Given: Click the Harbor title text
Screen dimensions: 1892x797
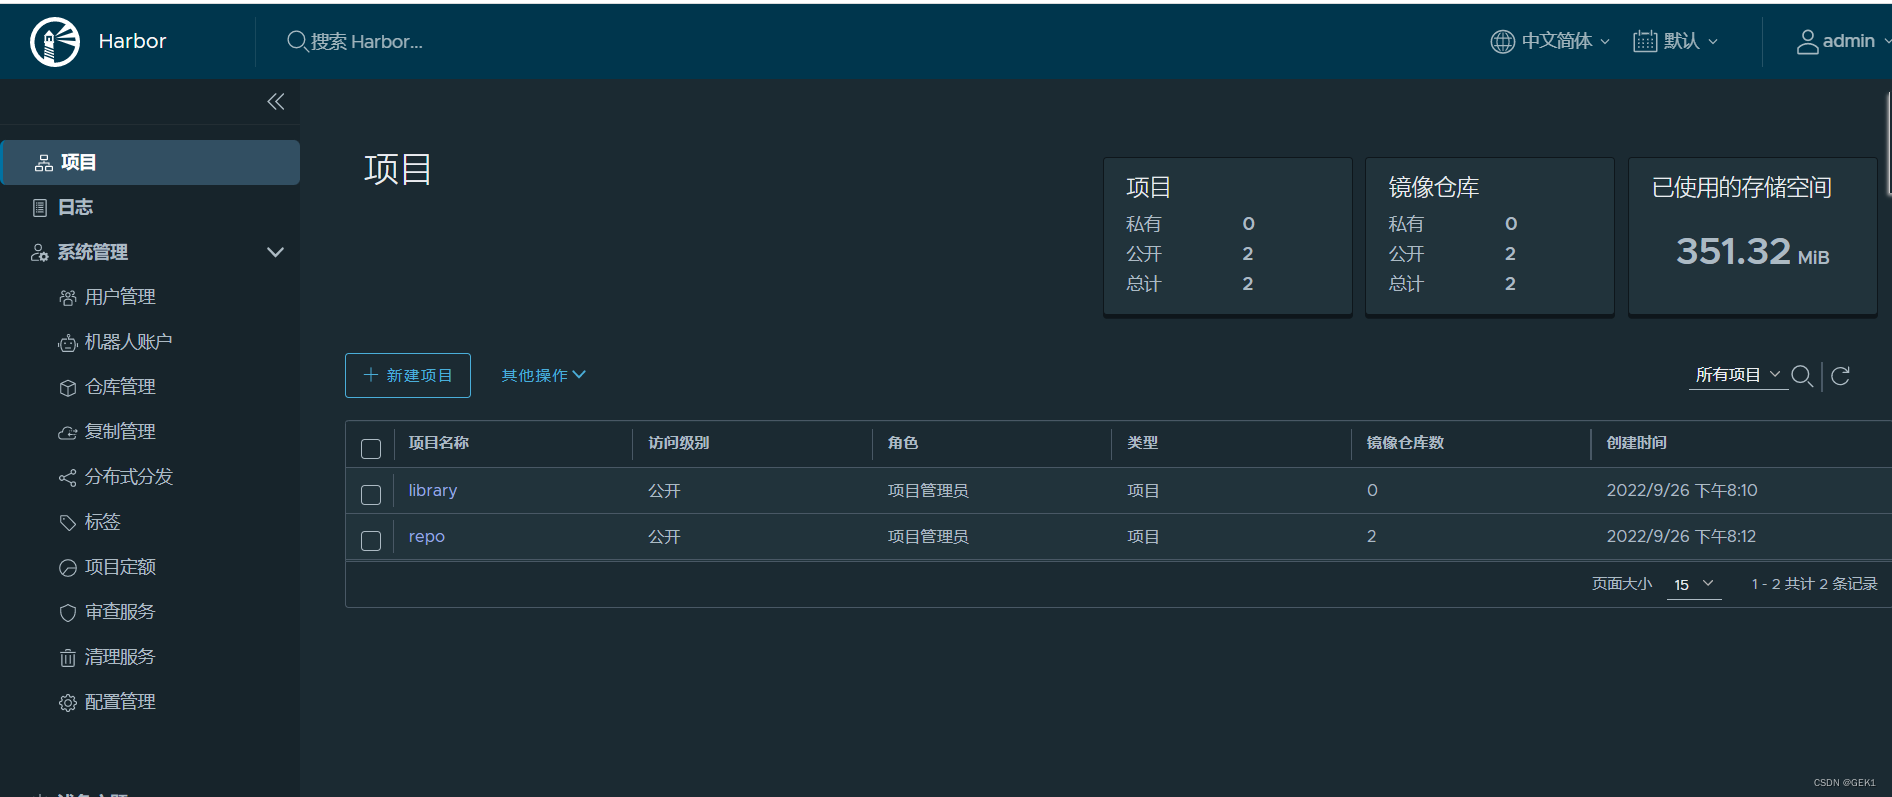Looking at the screenshot, I should pyautogui.click(x=132, y=41).
